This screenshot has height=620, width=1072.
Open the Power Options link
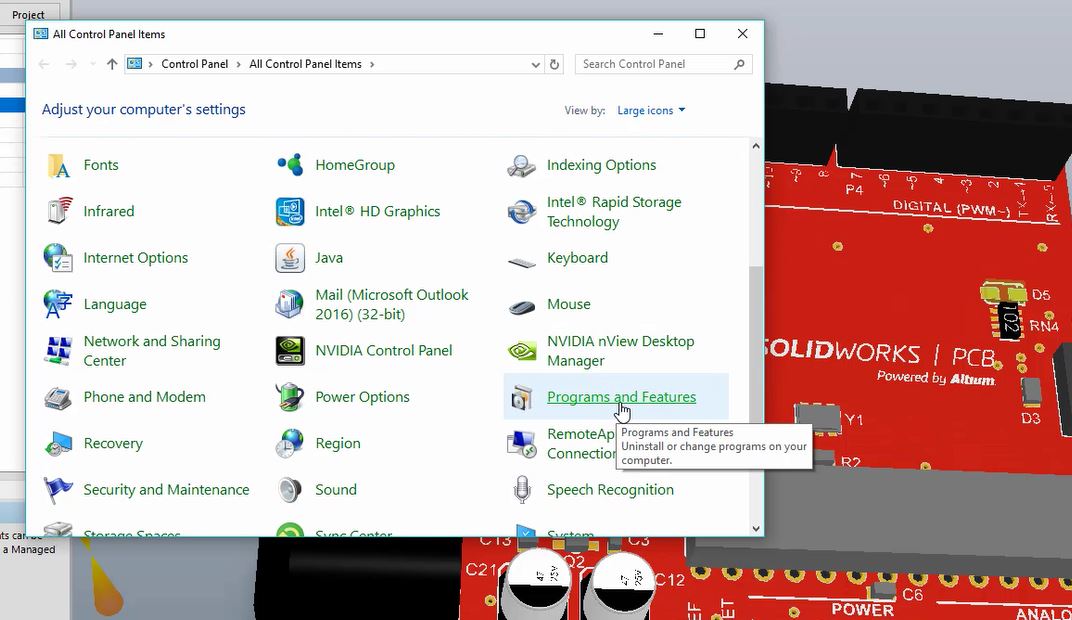(x=362, y=397)
